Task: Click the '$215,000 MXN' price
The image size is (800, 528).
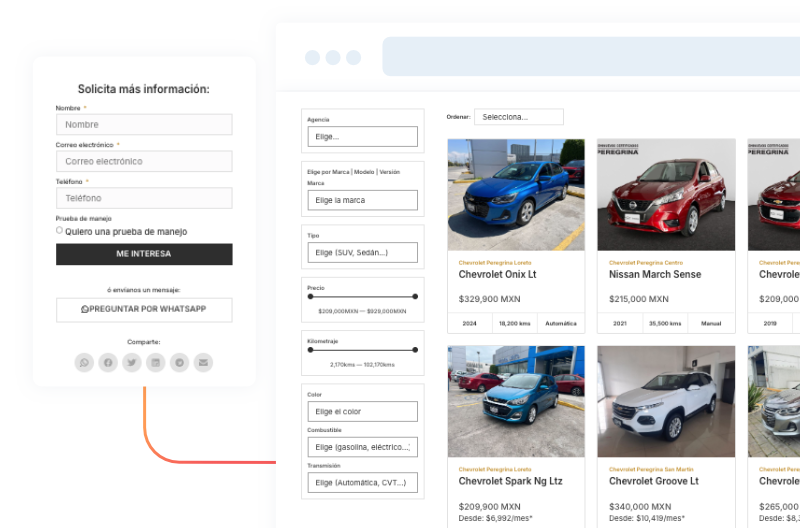Action: pos(639,299)
